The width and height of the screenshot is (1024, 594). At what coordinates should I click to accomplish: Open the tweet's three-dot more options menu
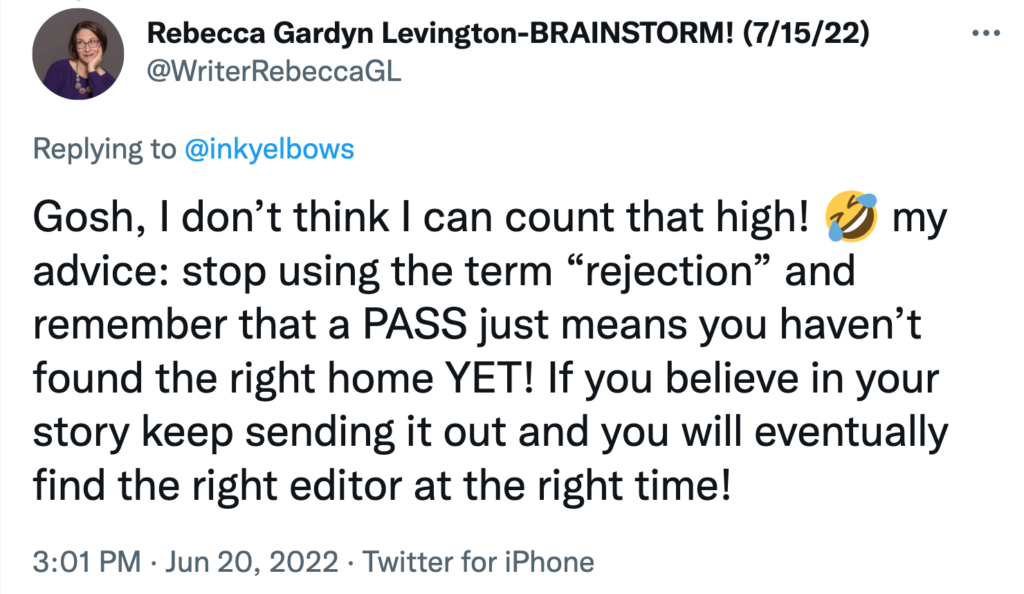click(x=985, y=33)
